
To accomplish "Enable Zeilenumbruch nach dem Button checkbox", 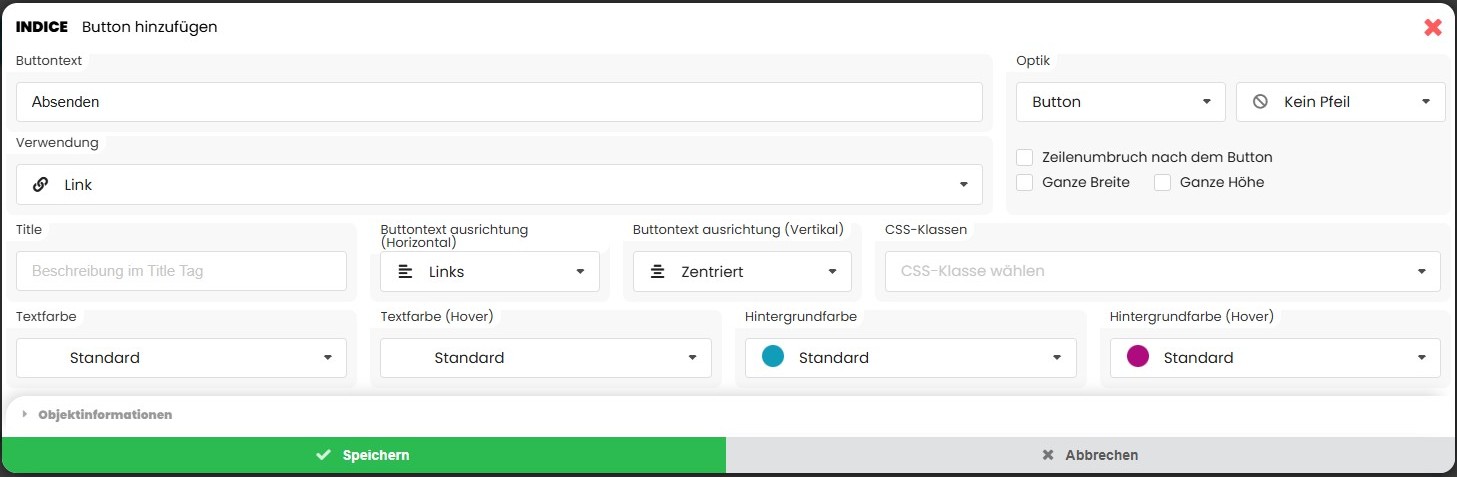I will [x=1025, y=157].
